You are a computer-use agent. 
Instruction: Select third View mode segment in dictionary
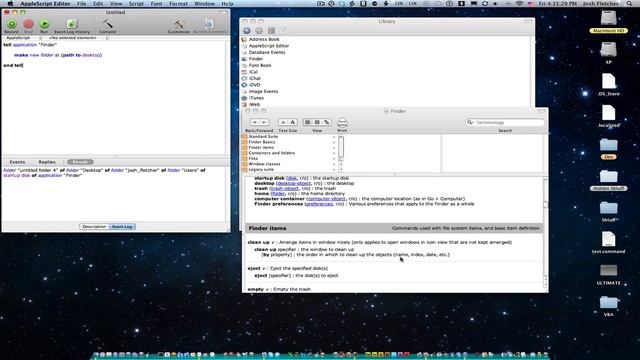(327, 122)
